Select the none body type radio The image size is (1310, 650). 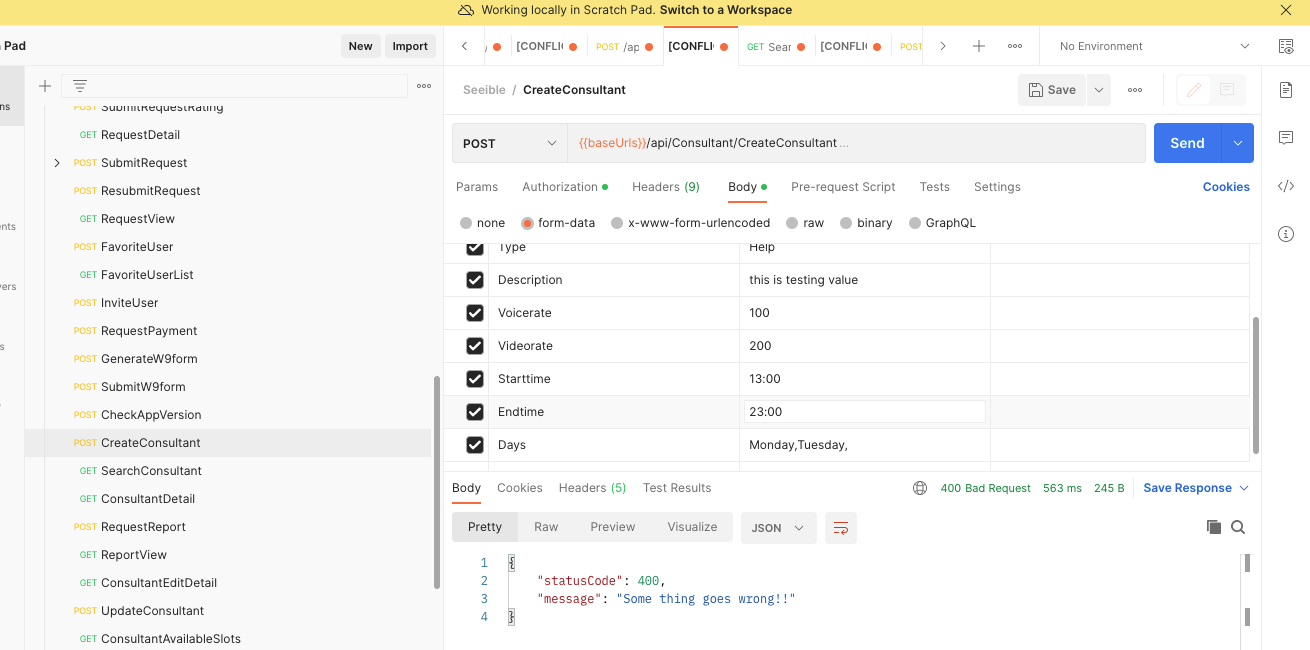pyautogui.click(x=466, y=223)
